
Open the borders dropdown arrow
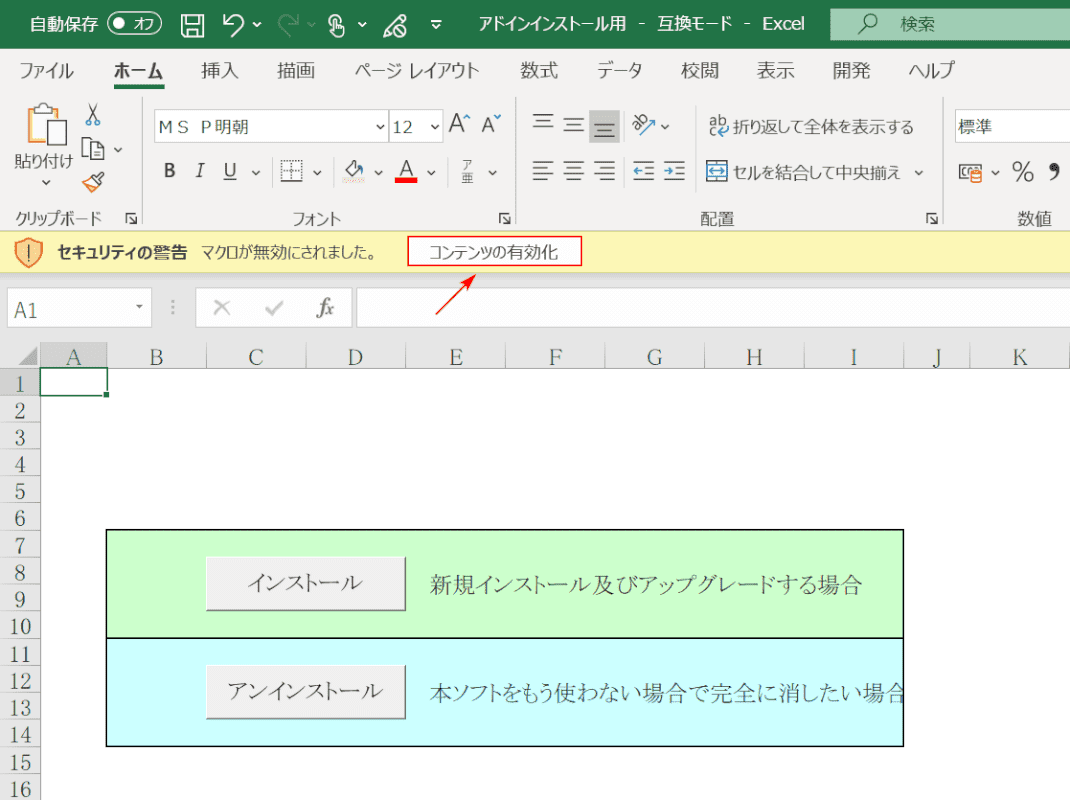[317, 172]
